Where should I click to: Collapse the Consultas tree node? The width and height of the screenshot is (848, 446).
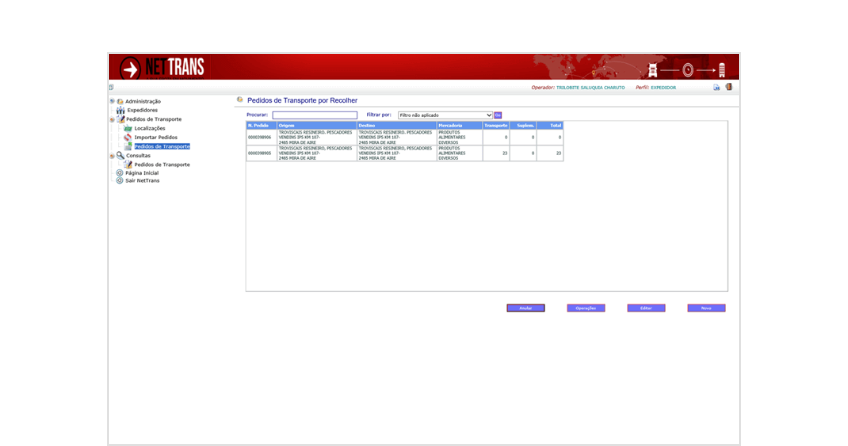tap(112, 156)
